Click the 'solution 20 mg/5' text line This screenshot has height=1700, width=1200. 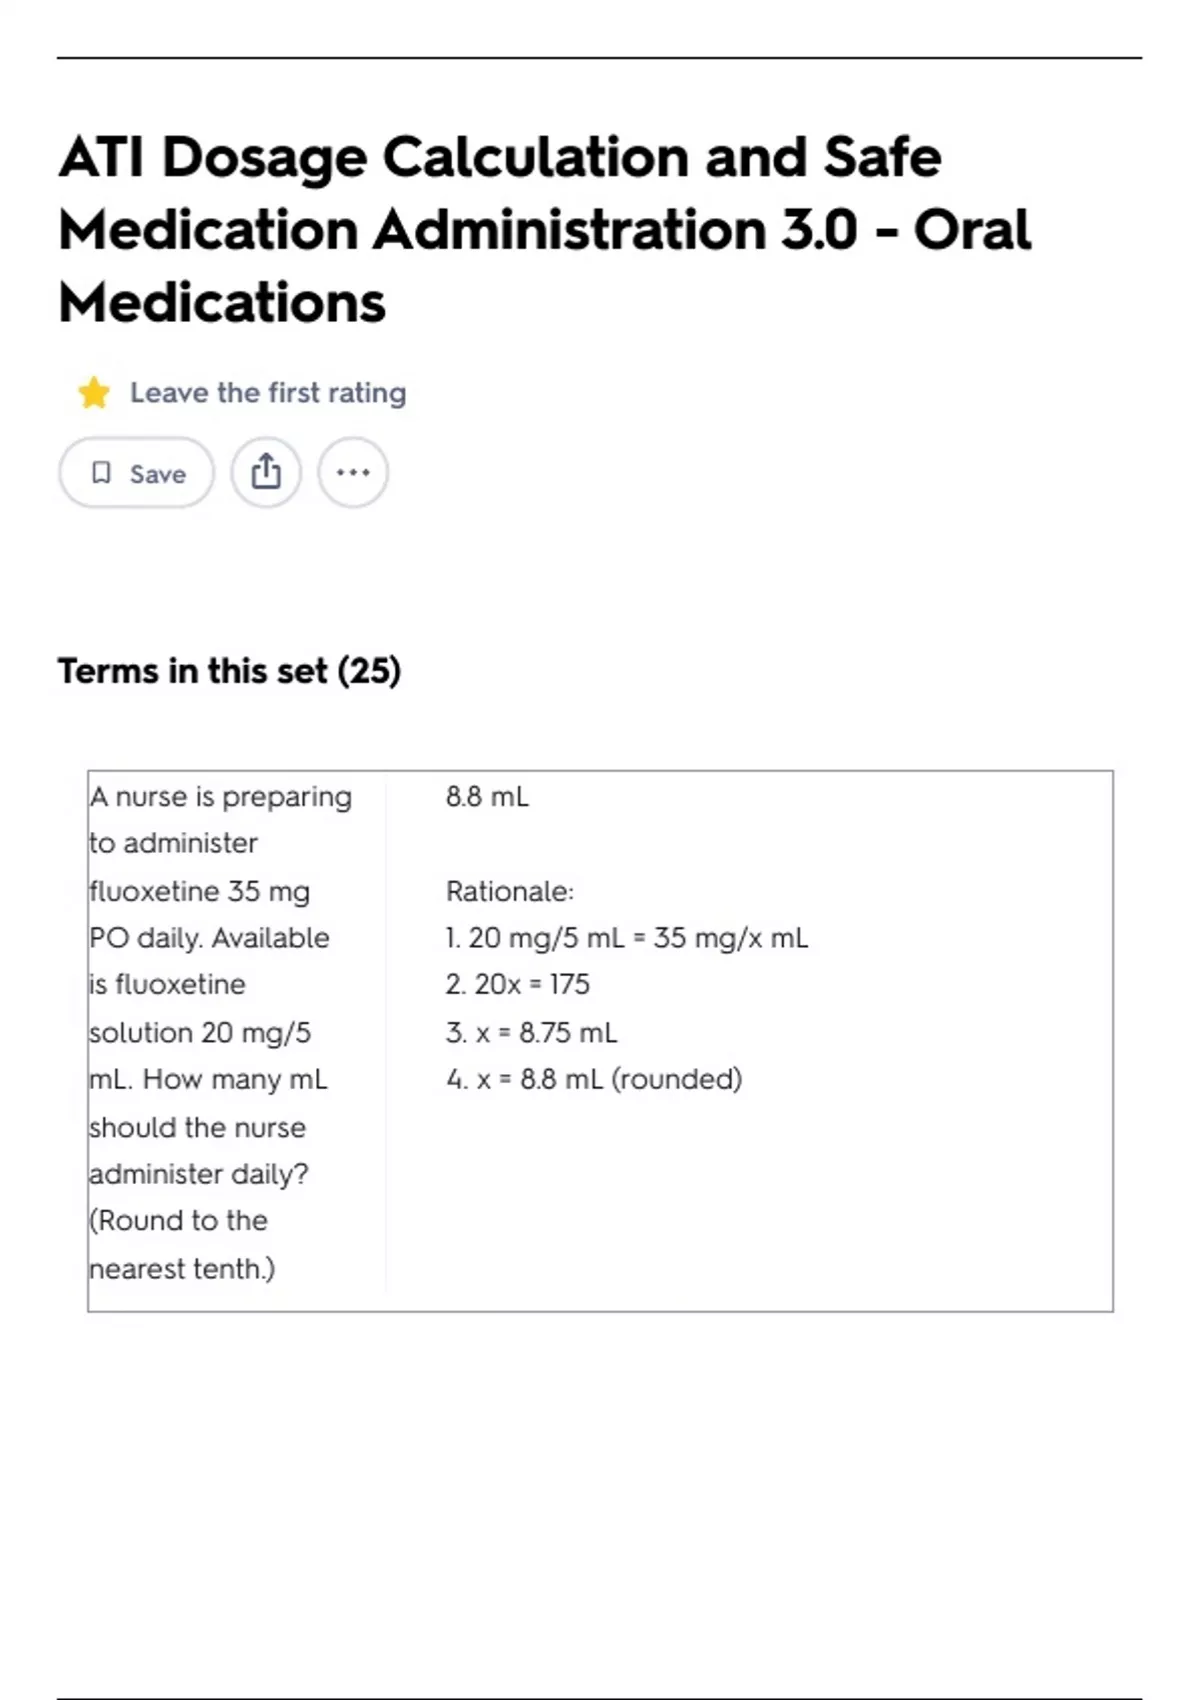tap(200, 1032)
